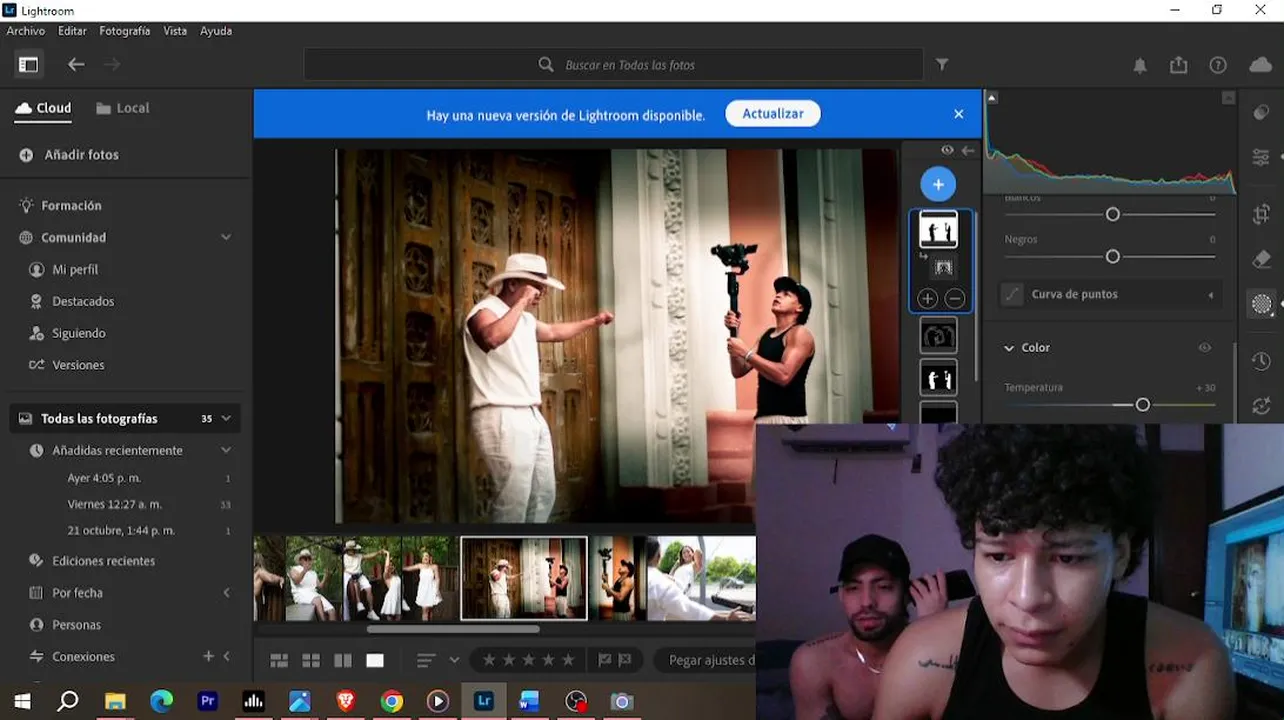Switch to square grid view

click(311, 660)
